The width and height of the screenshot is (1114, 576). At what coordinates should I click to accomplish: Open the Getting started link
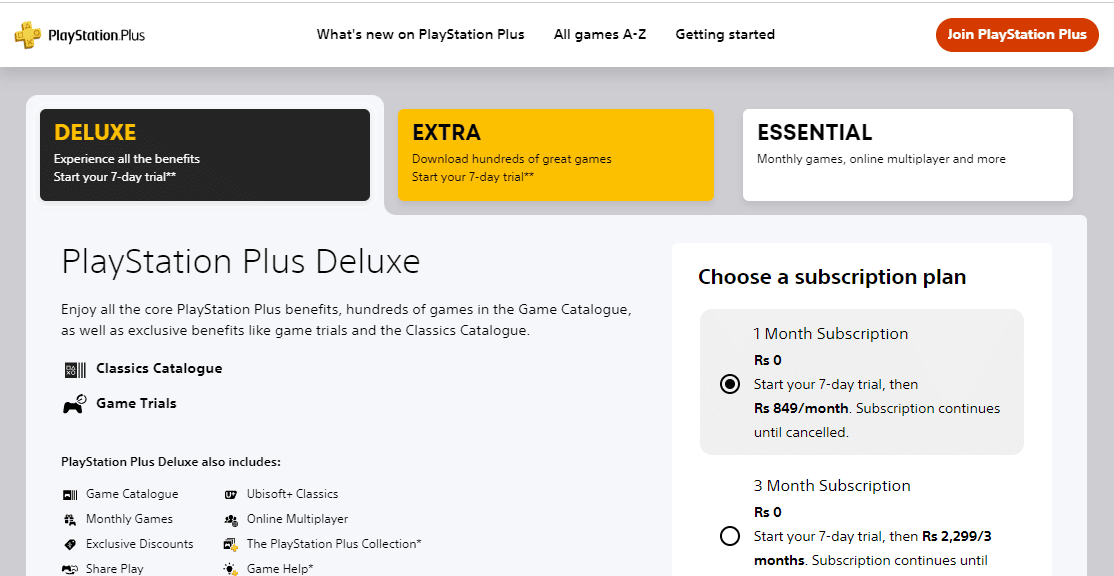(724, 34)
